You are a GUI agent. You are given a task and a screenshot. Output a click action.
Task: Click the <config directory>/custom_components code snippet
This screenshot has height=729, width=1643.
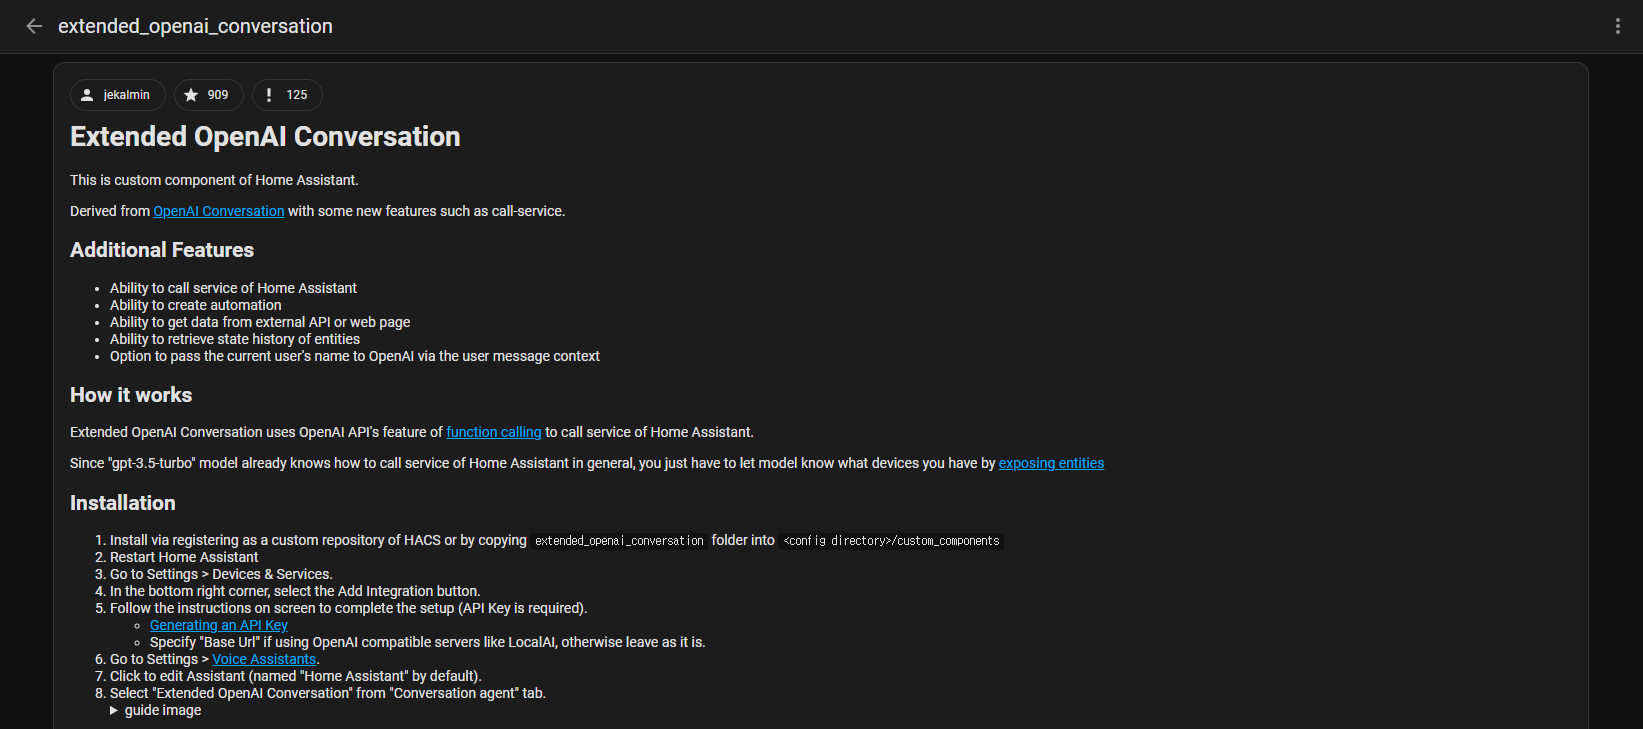(x=891, y=541)
